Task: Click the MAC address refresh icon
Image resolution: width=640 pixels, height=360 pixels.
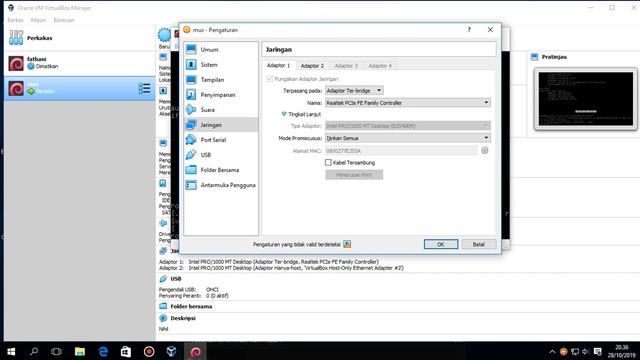Action: pyautogui.click(x=484, y=151)
